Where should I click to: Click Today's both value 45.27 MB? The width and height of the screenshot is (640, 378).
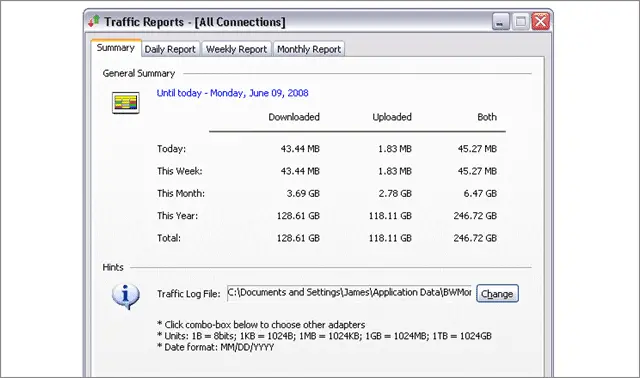477,149
